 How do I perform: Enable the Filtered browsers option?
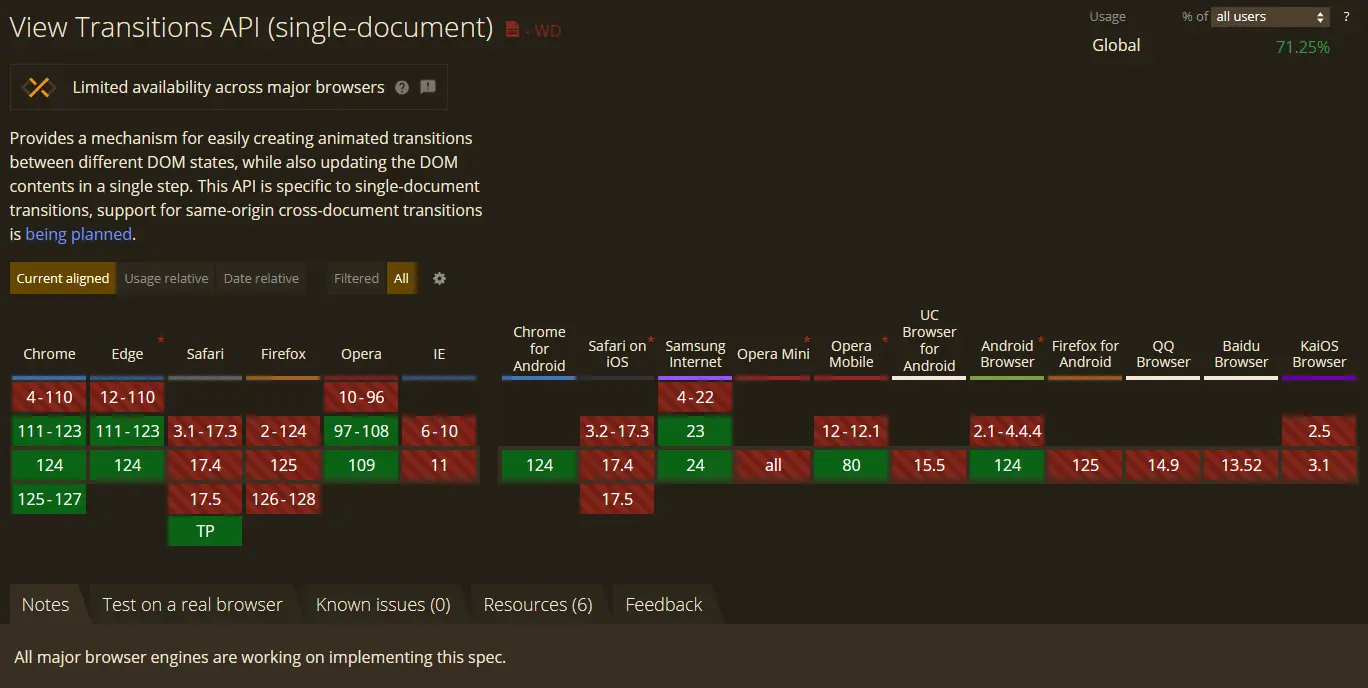356,279
